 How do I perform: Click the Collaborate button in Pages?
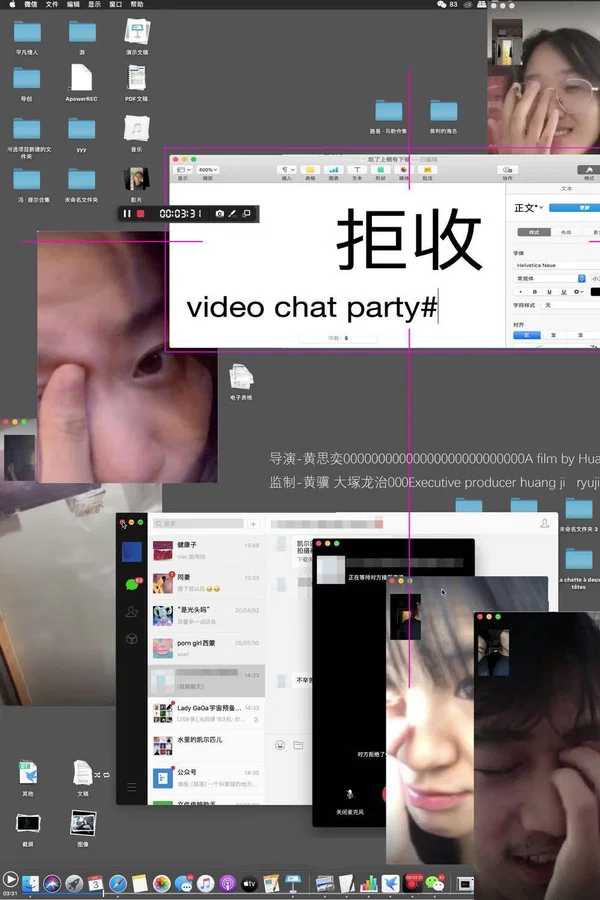pyautogui.click(x=508, y=170)
